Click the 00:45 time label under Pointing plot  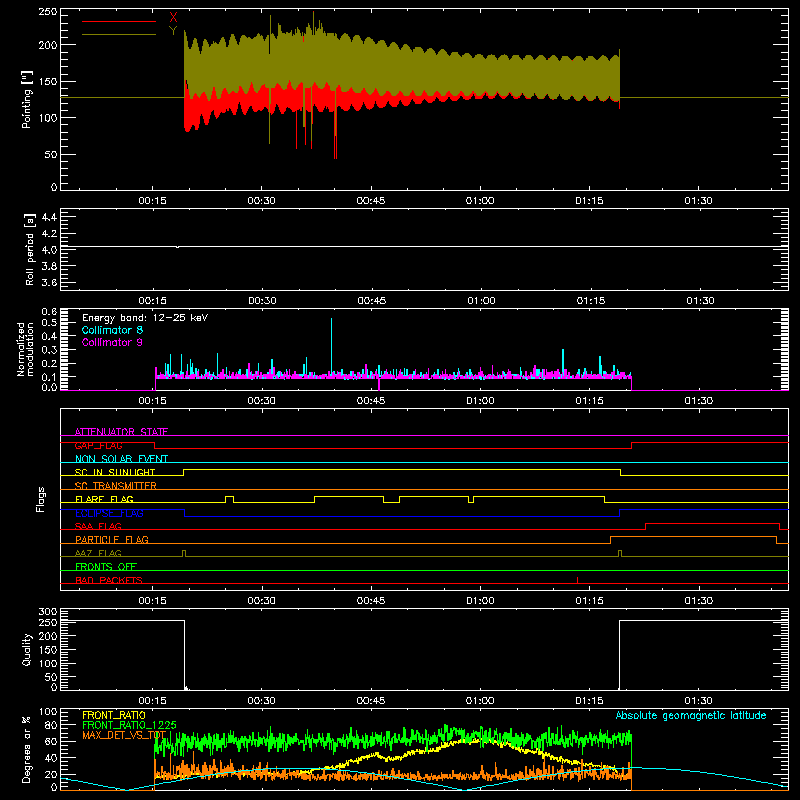click(x=370, y=201)
